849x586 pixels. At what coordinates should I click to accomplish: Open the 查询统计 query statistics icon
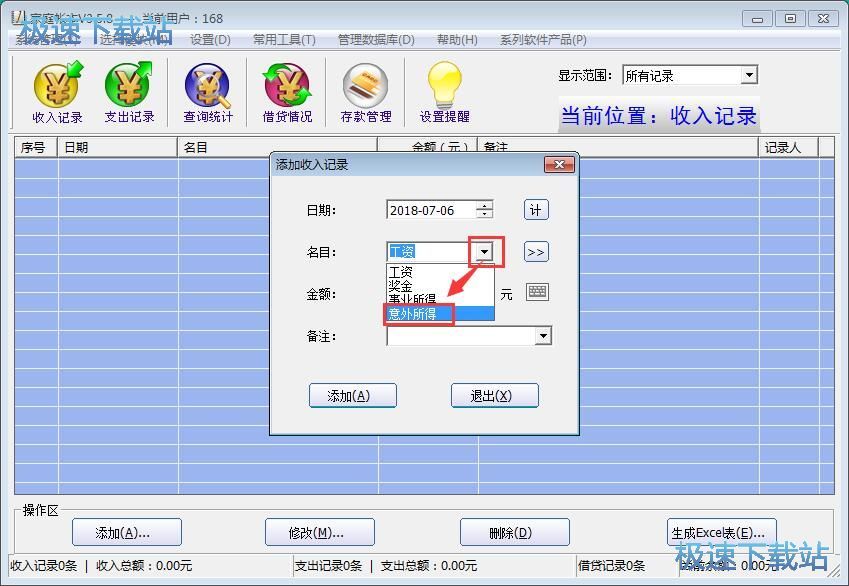[208, 92]
